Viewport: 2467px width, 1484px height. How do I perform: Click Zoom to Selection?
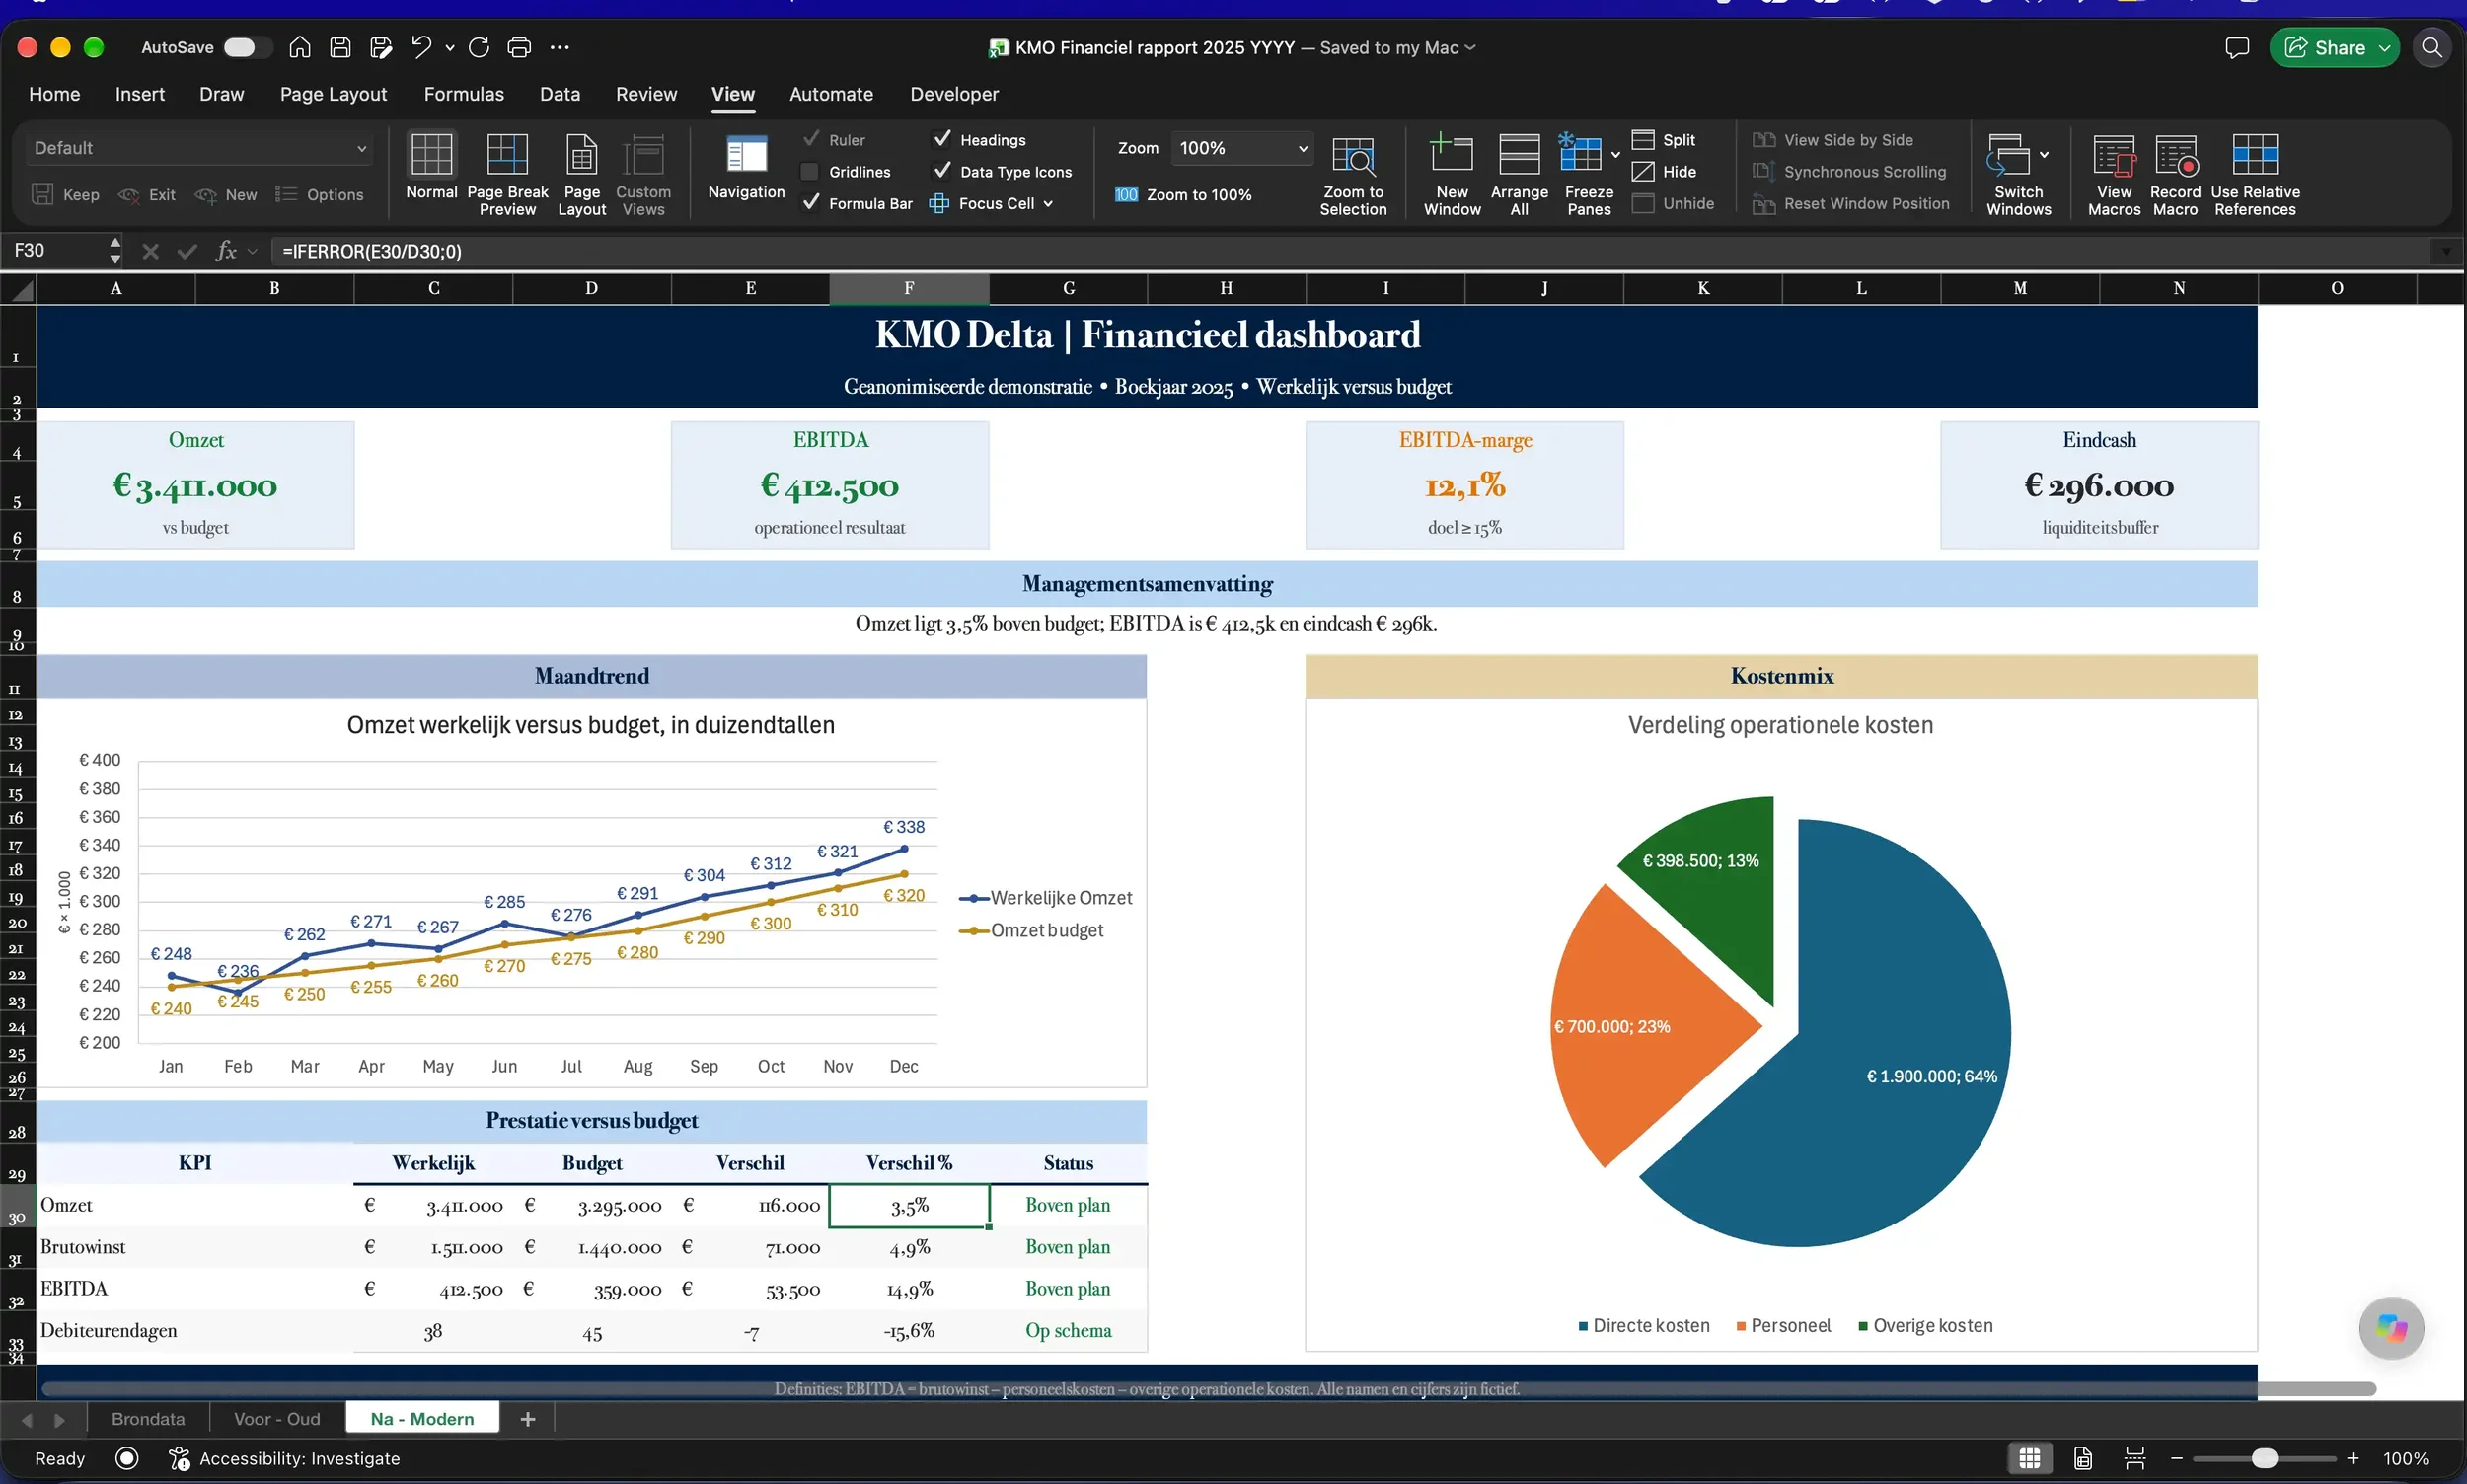tap(1353, 174)
